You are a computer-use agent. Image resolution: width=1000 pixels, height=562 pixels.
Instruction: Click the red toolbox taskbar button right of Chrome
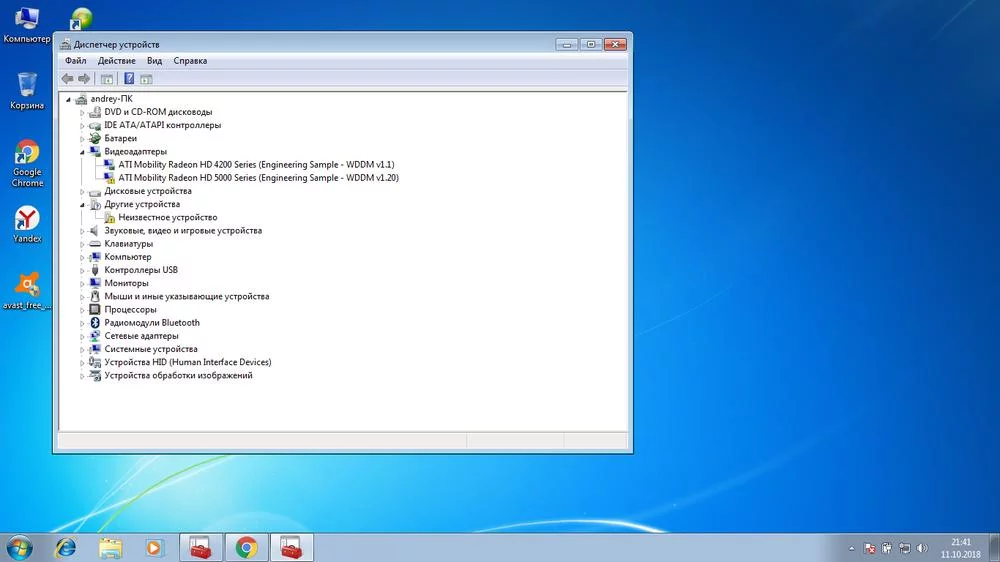(291, 548)
